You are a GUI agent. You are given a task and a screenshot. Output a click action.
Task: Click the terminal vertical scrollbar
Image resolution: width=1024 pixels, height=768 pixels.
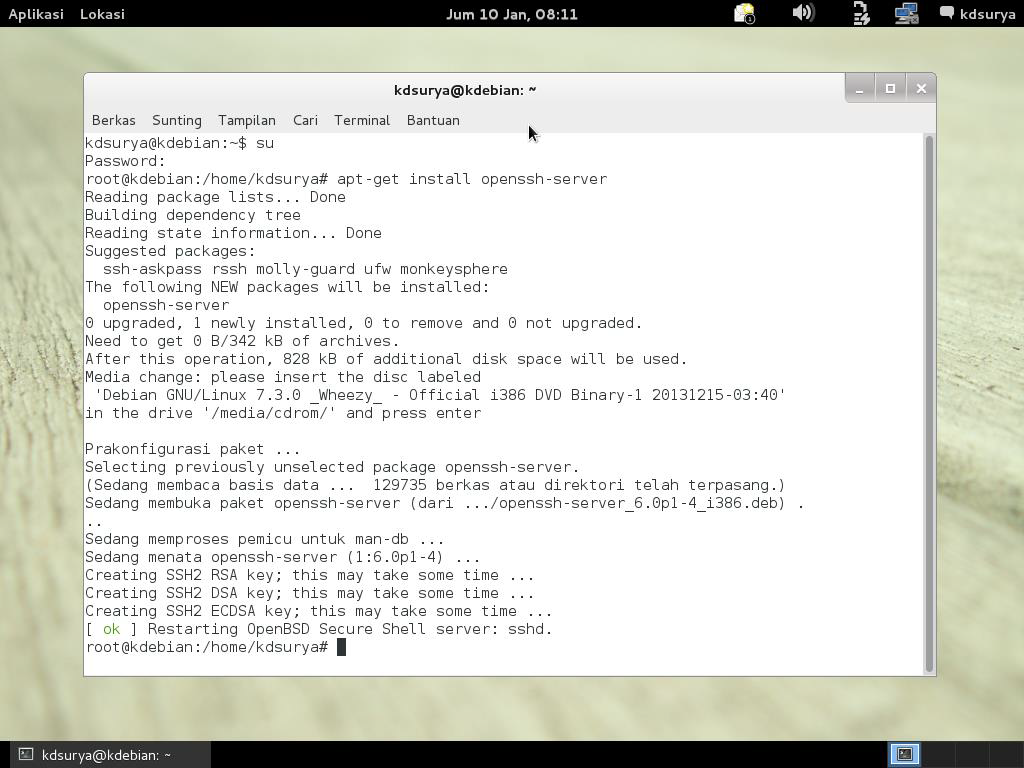[x=929, y=400]
